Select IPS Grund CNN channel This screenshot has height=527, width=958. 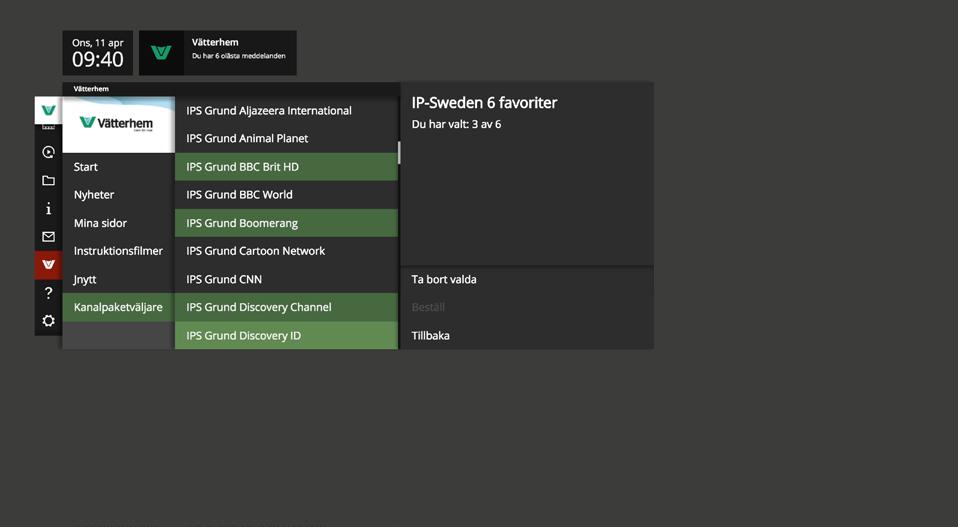click(286, 279)
